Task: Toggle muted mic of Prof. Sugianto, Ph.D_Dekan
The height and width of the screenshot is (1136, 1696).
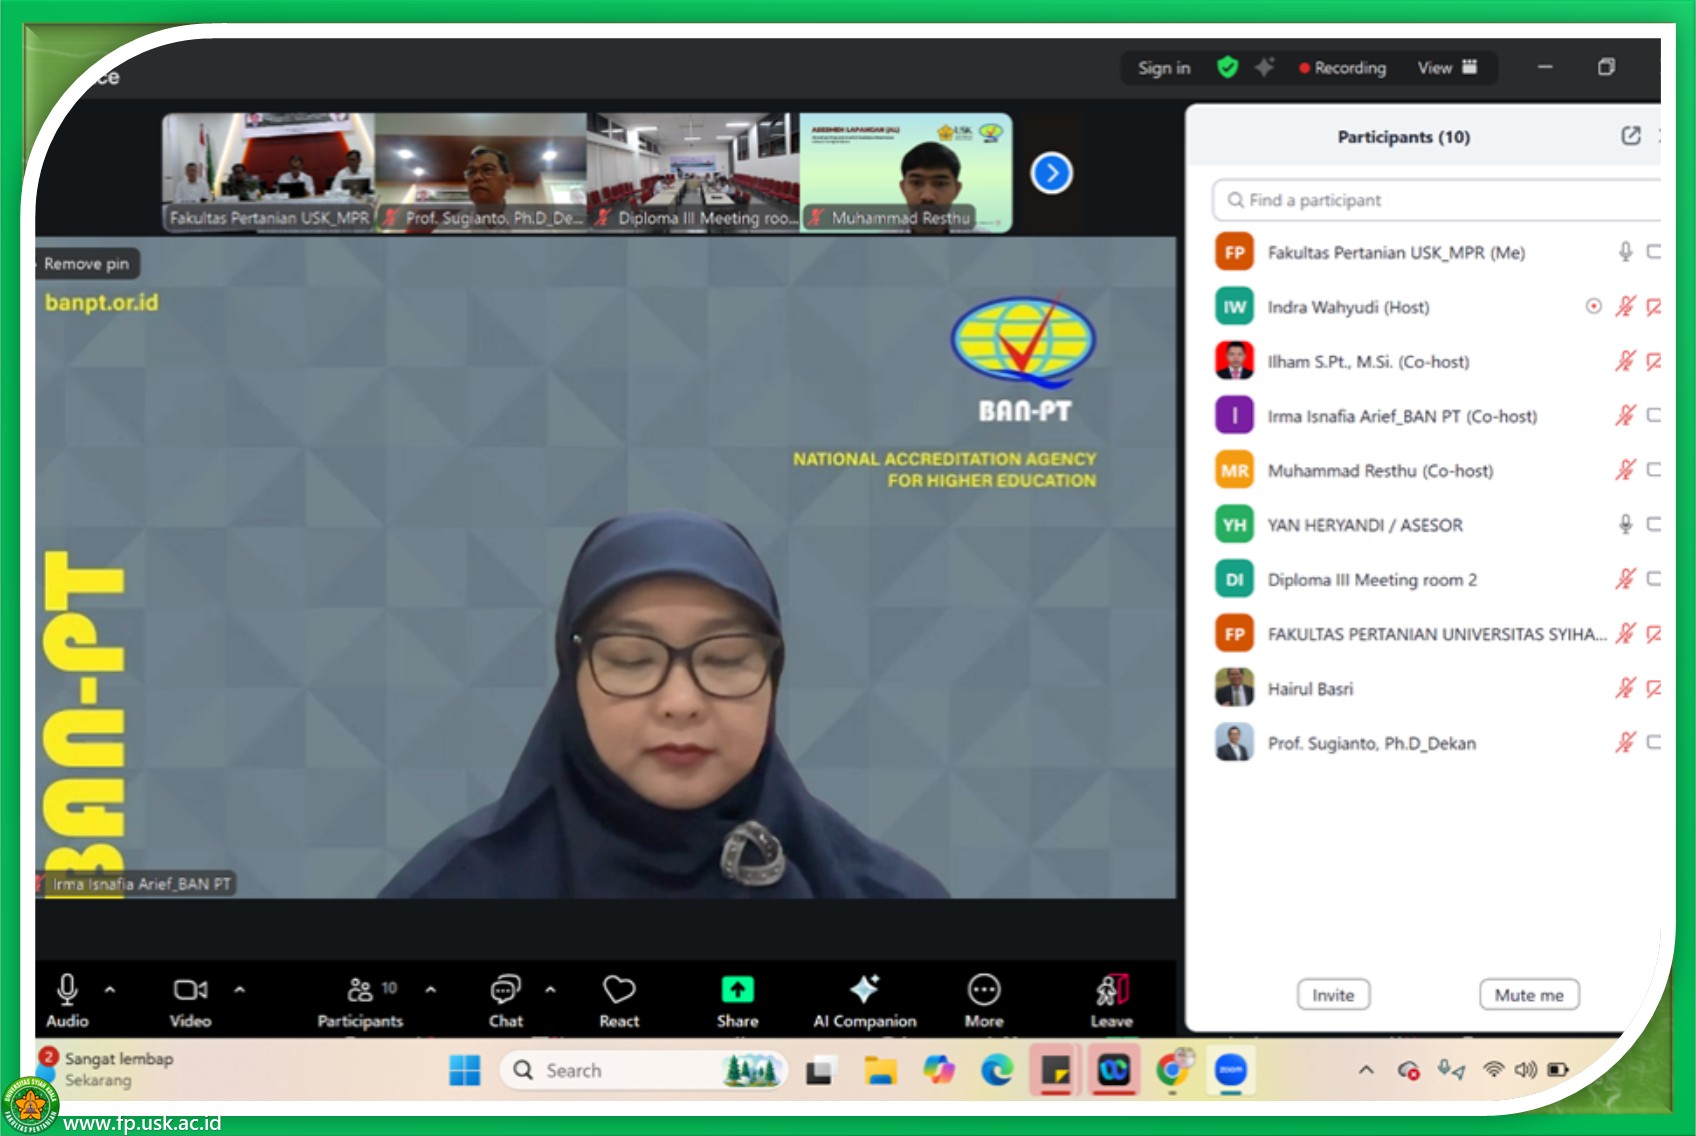Action: coord(1626,742)
